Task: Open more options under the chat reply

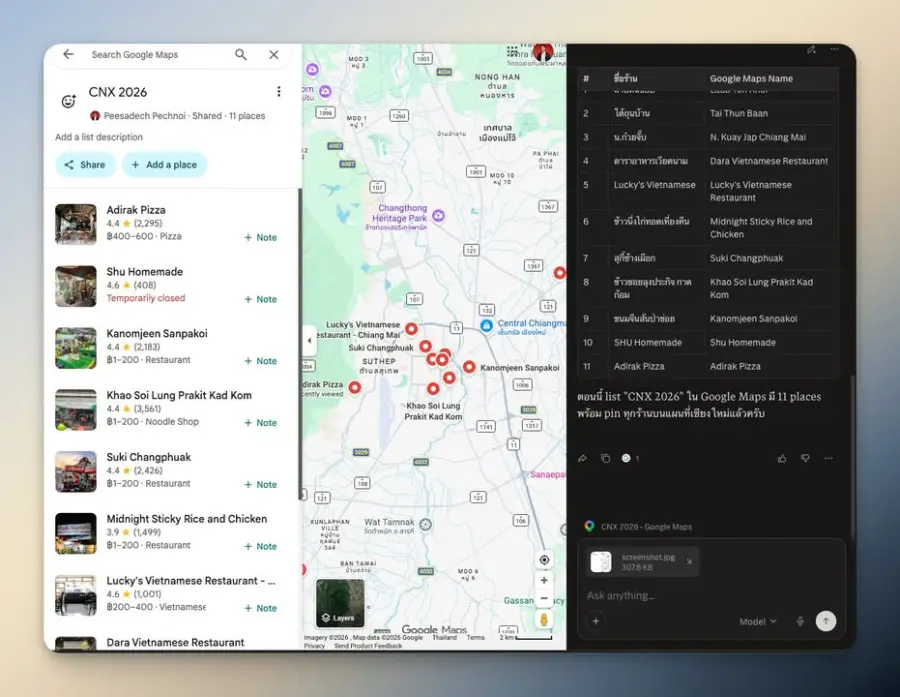Action: coord(828,458)
